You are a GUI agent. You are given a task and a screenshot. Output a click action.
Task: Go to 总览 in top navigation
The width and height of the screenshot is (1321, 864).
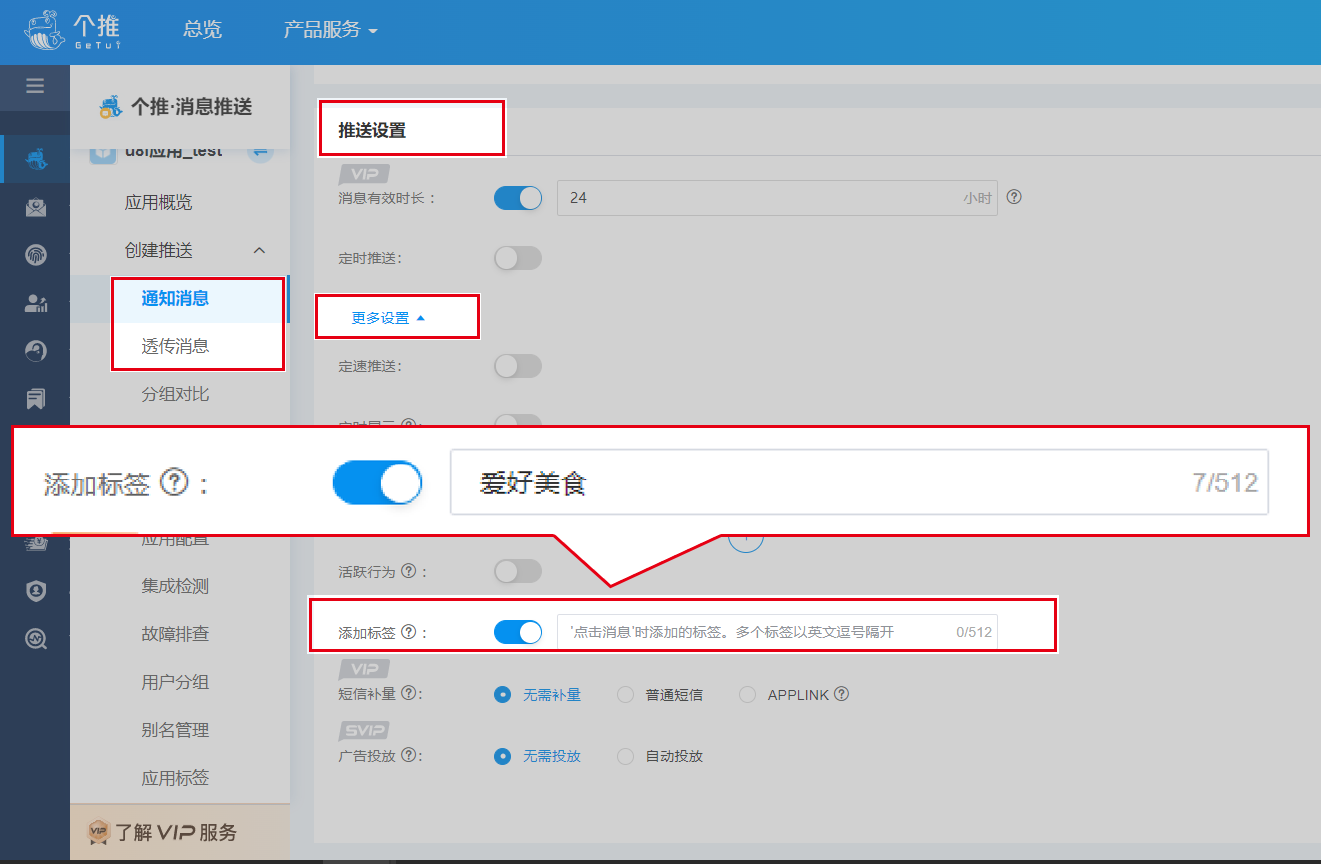click(x=203, y=30)
